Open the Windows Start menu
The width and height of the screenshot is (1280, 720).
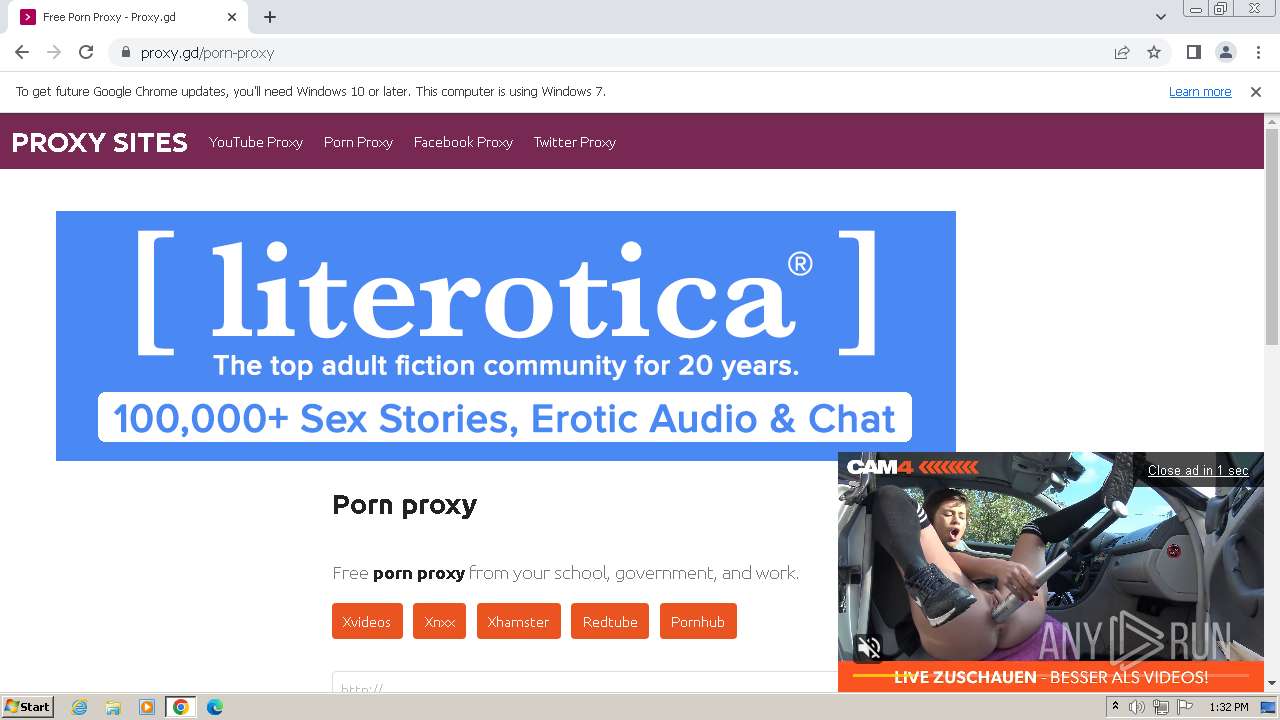(28, 707)
